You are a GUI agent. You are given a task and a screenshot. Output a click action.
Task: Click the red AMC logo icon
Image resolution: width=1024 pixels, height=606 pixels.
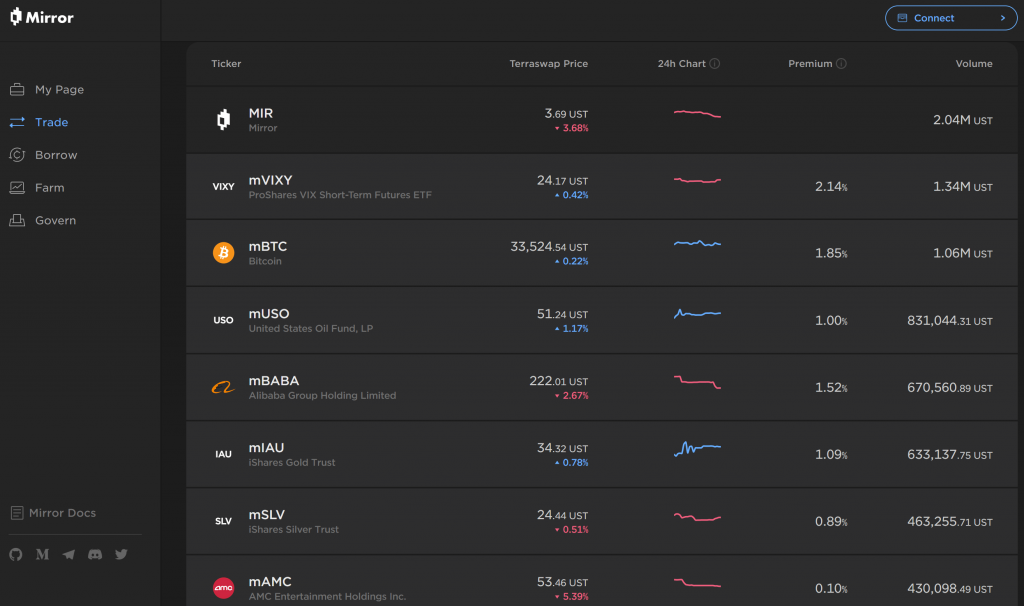click(x=223, y=588)
